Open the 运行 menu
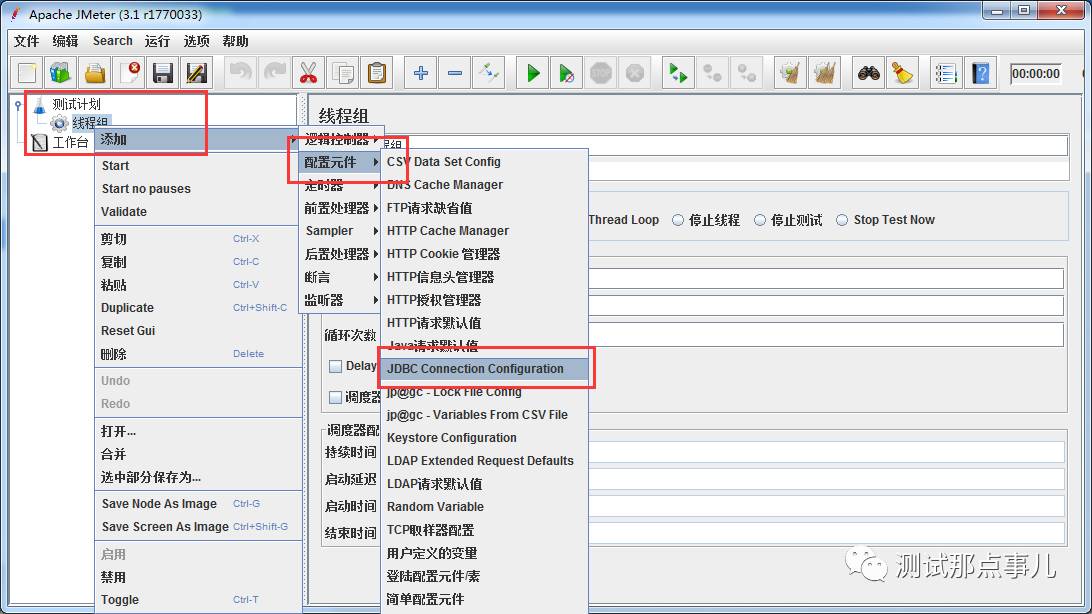Viewport: 1092px width, 614px height. (157, 41)
